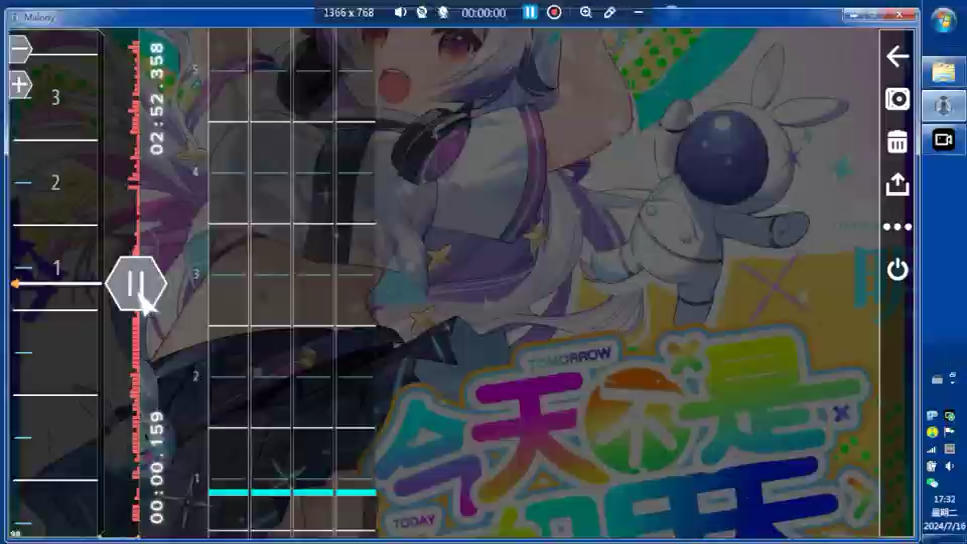Click the hexagon pause/play button on the timeline
Image resolution: width=967 pixels, height=544 pixels.
(x=136, y=284)
